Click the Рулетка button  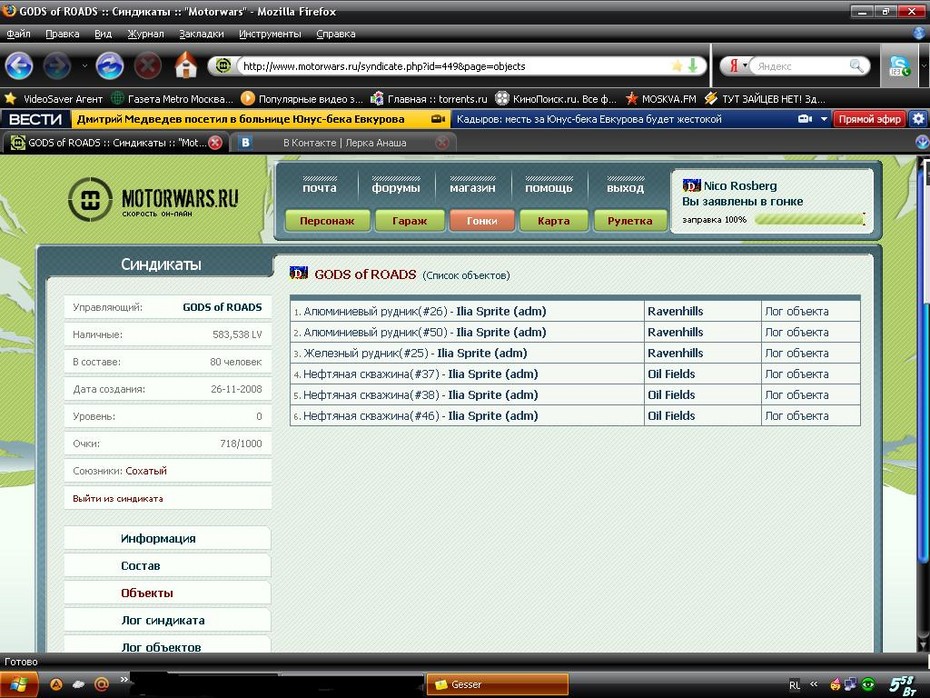(630, 221)
